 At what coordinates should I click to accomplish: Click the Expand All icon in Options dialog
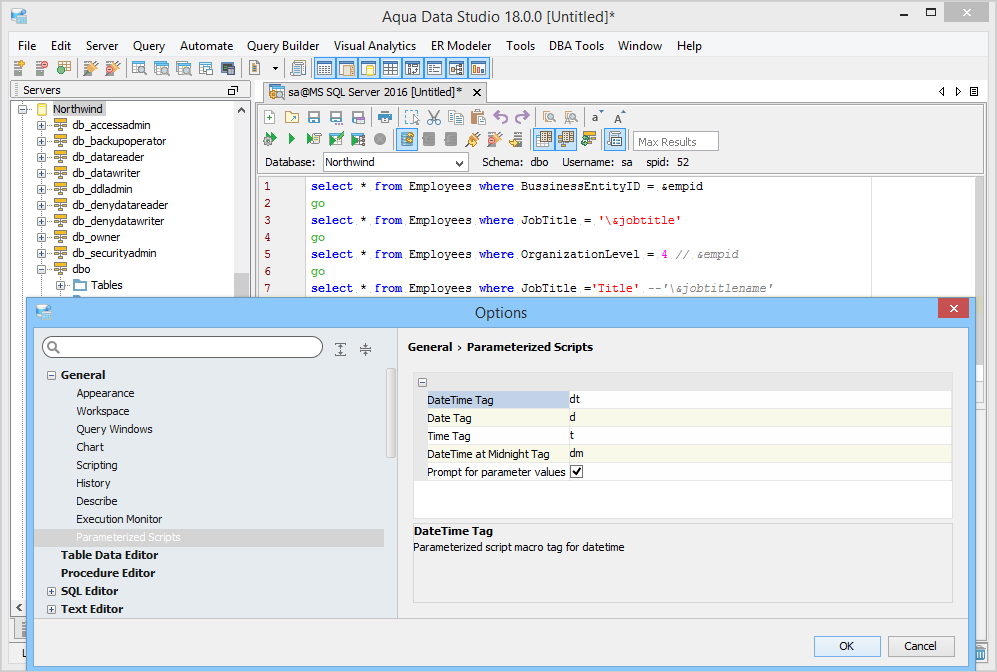click(341, 349)
